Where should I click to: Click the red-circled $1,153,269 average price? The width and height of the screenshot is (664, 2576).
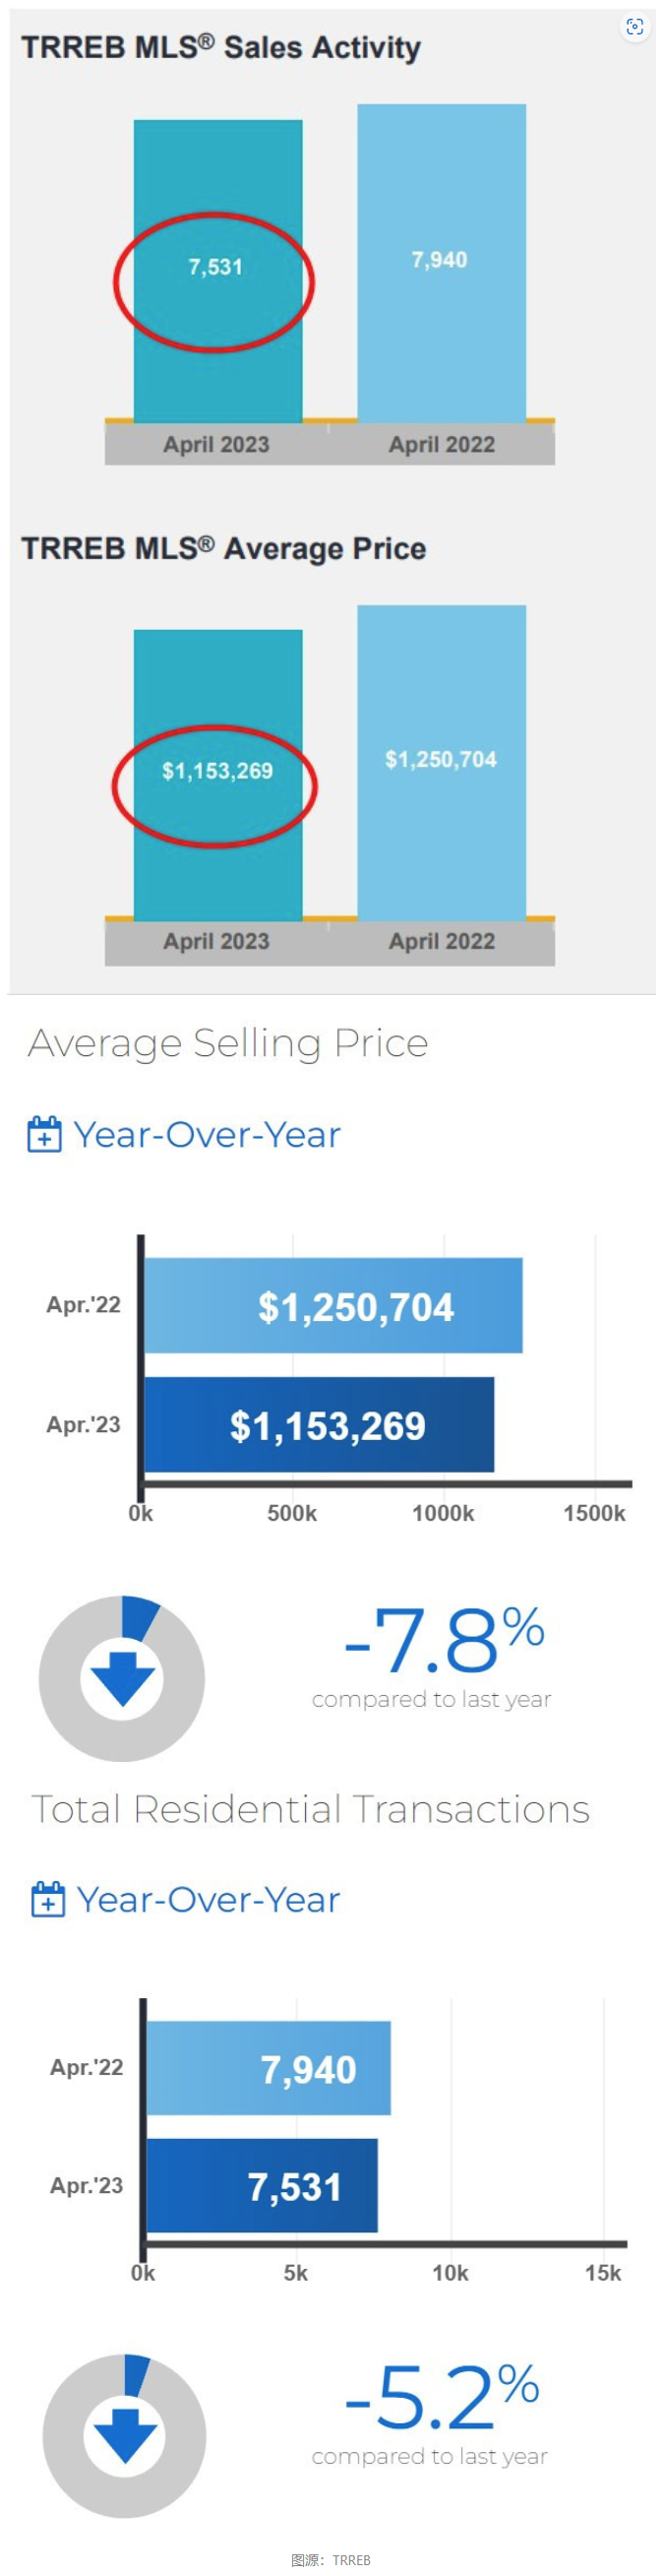(217, 771)
